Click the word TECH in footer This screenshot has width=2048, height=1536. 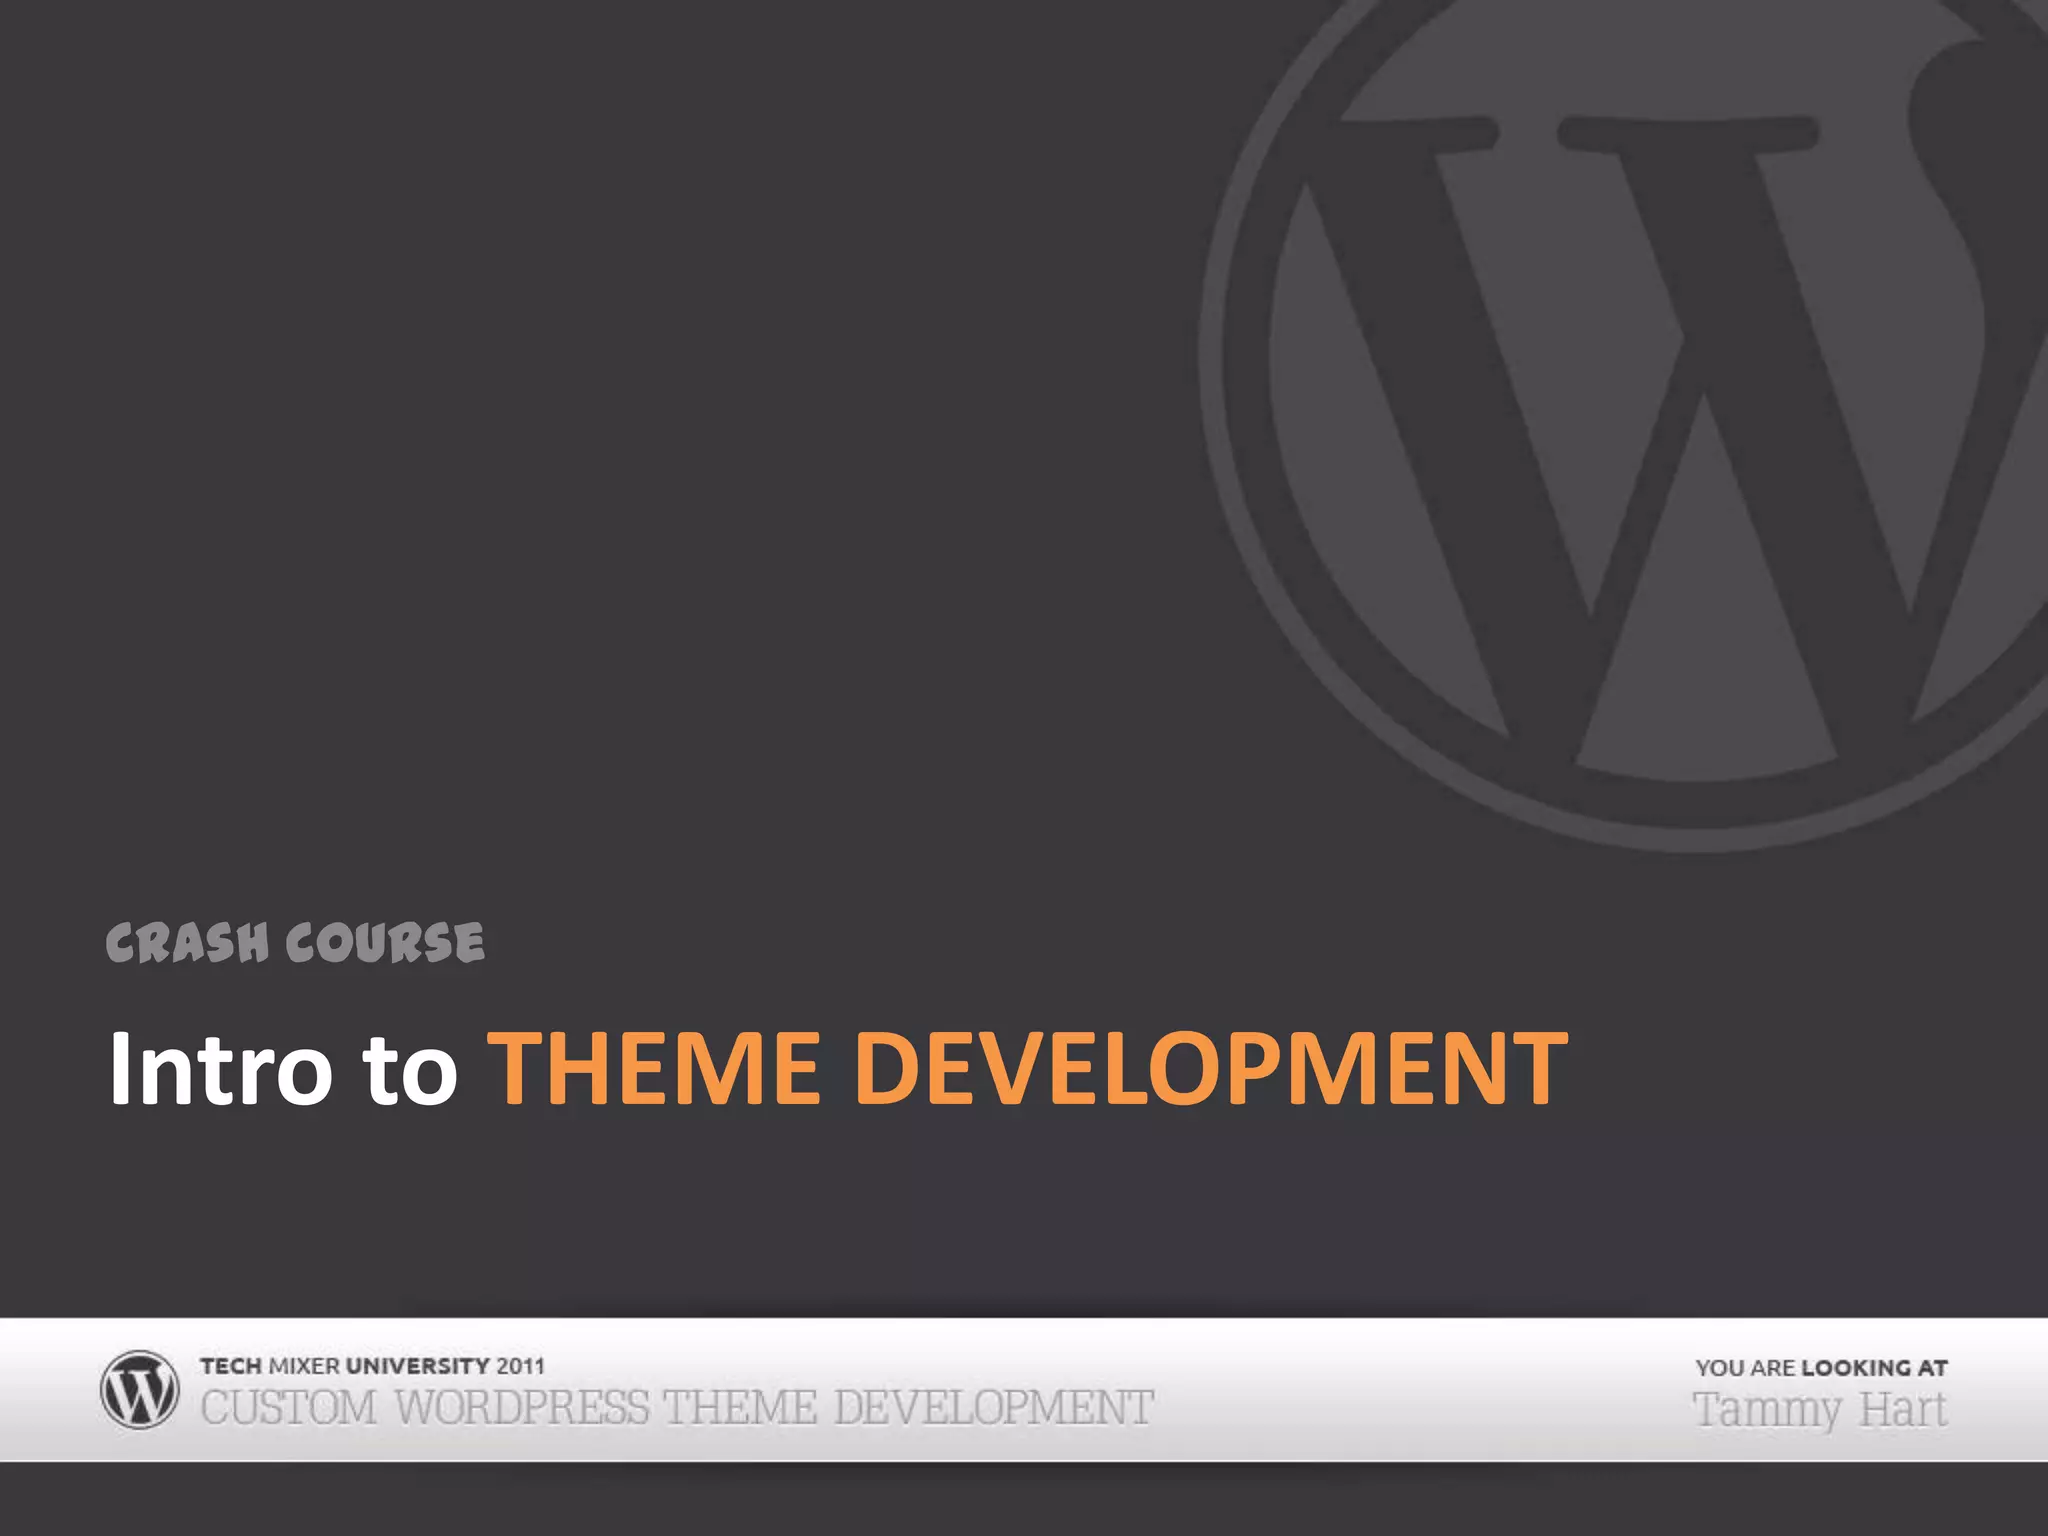pyautogui.click(x=230, y=1366)
